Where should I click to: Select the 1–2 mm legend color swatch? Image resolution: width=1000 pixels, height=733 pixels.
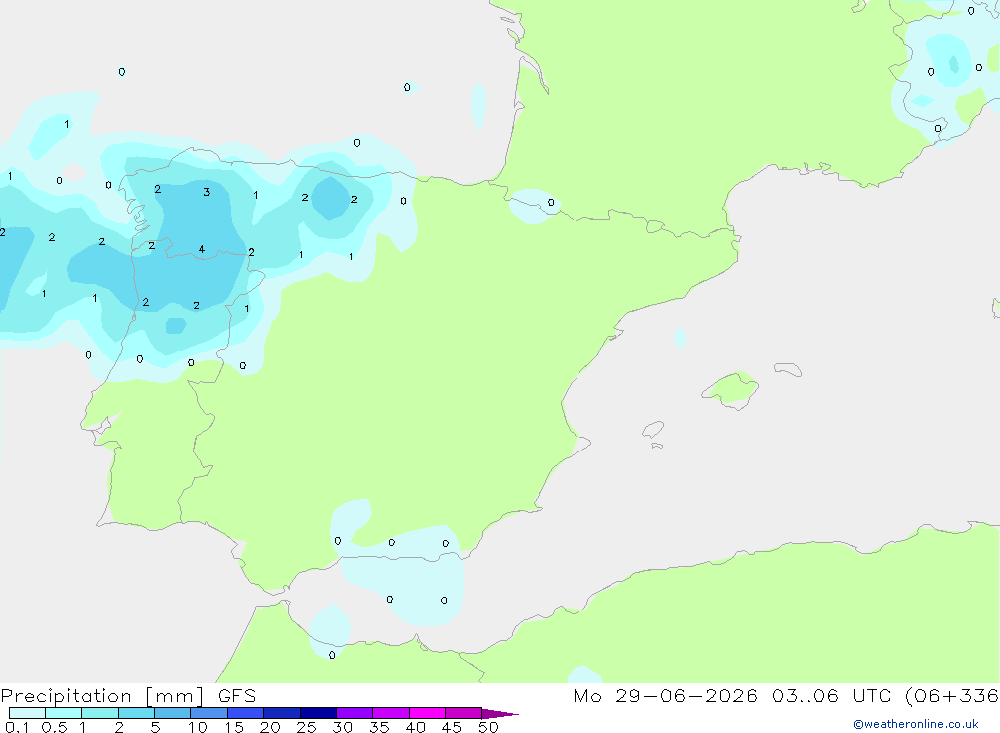(x=100, y=713)
